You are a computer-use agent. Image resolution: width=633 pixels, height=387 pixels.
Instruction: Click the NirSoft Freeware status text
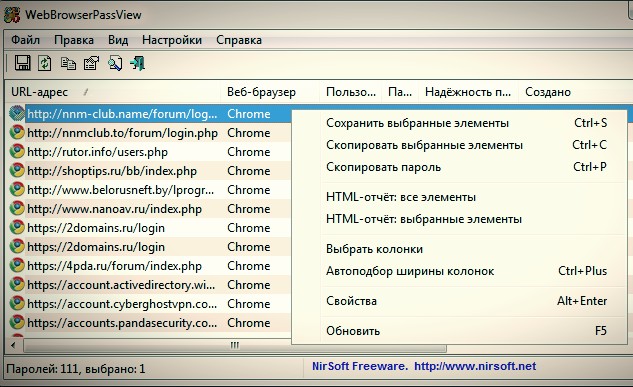pyautogui.click(x=359, y=366)
